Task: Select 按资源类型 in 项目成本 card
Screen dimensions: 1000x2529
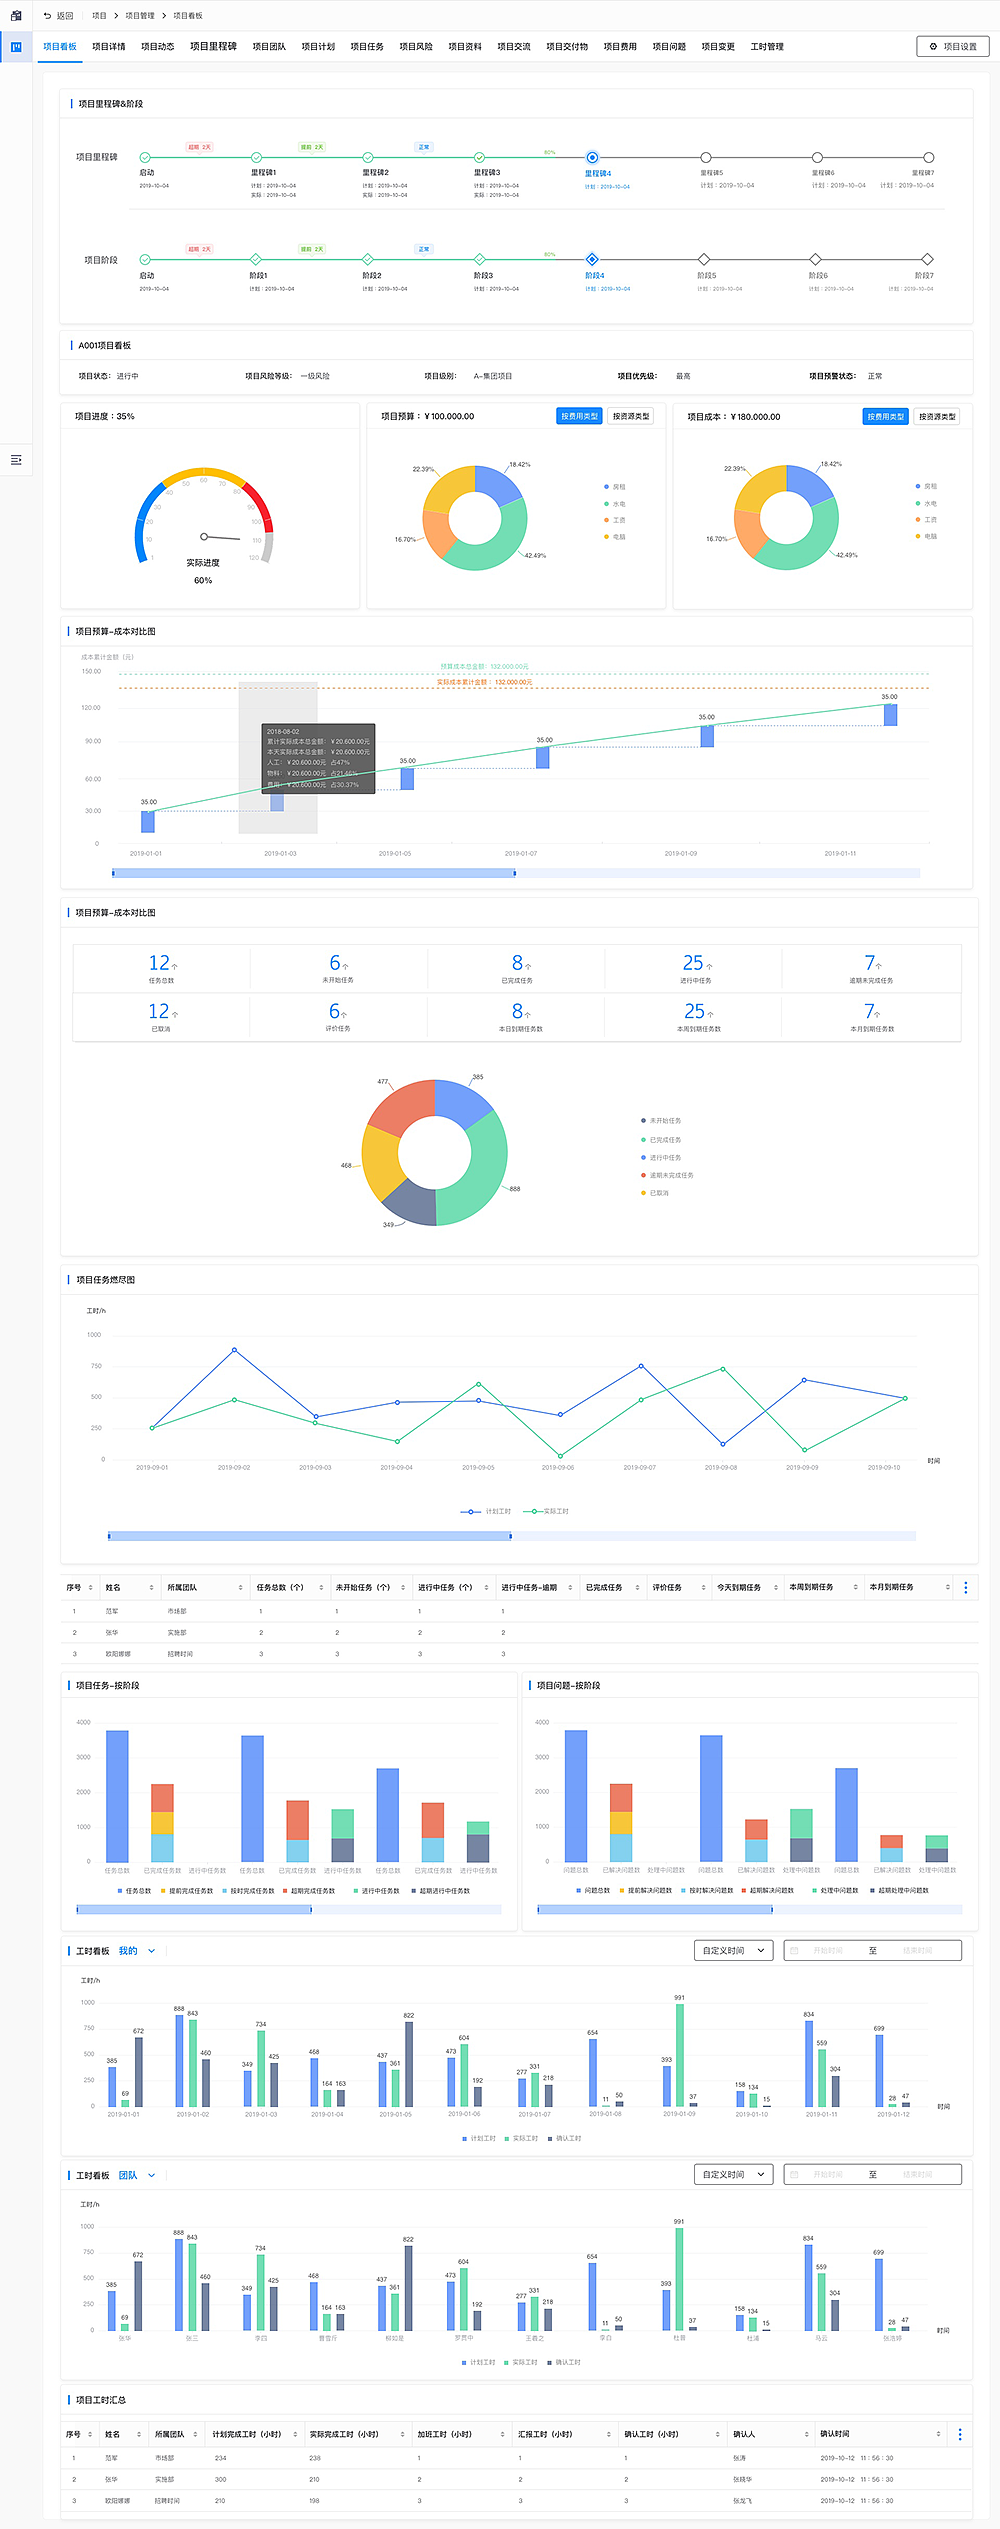Action: [x=937, y=417]
